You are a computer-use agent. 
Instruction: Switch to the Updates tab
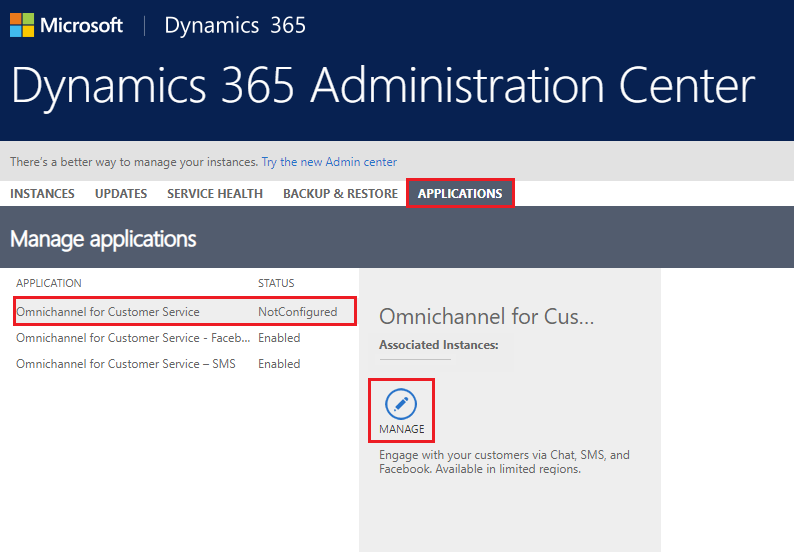coord(121,193)
